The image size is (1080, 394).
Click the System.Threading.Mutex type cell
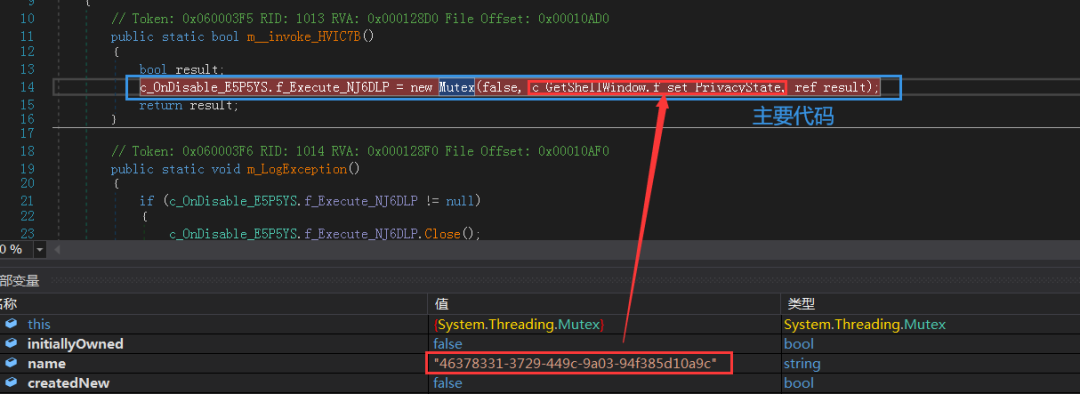(x=864, y=324)
